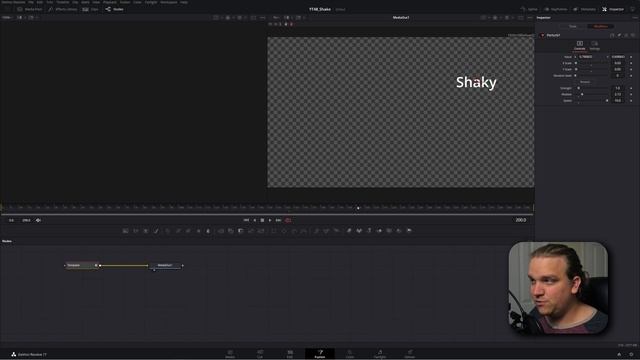Open the Spline editor panel
The height and width of the screenshot is (360, 640).
[x=529, y=9]
